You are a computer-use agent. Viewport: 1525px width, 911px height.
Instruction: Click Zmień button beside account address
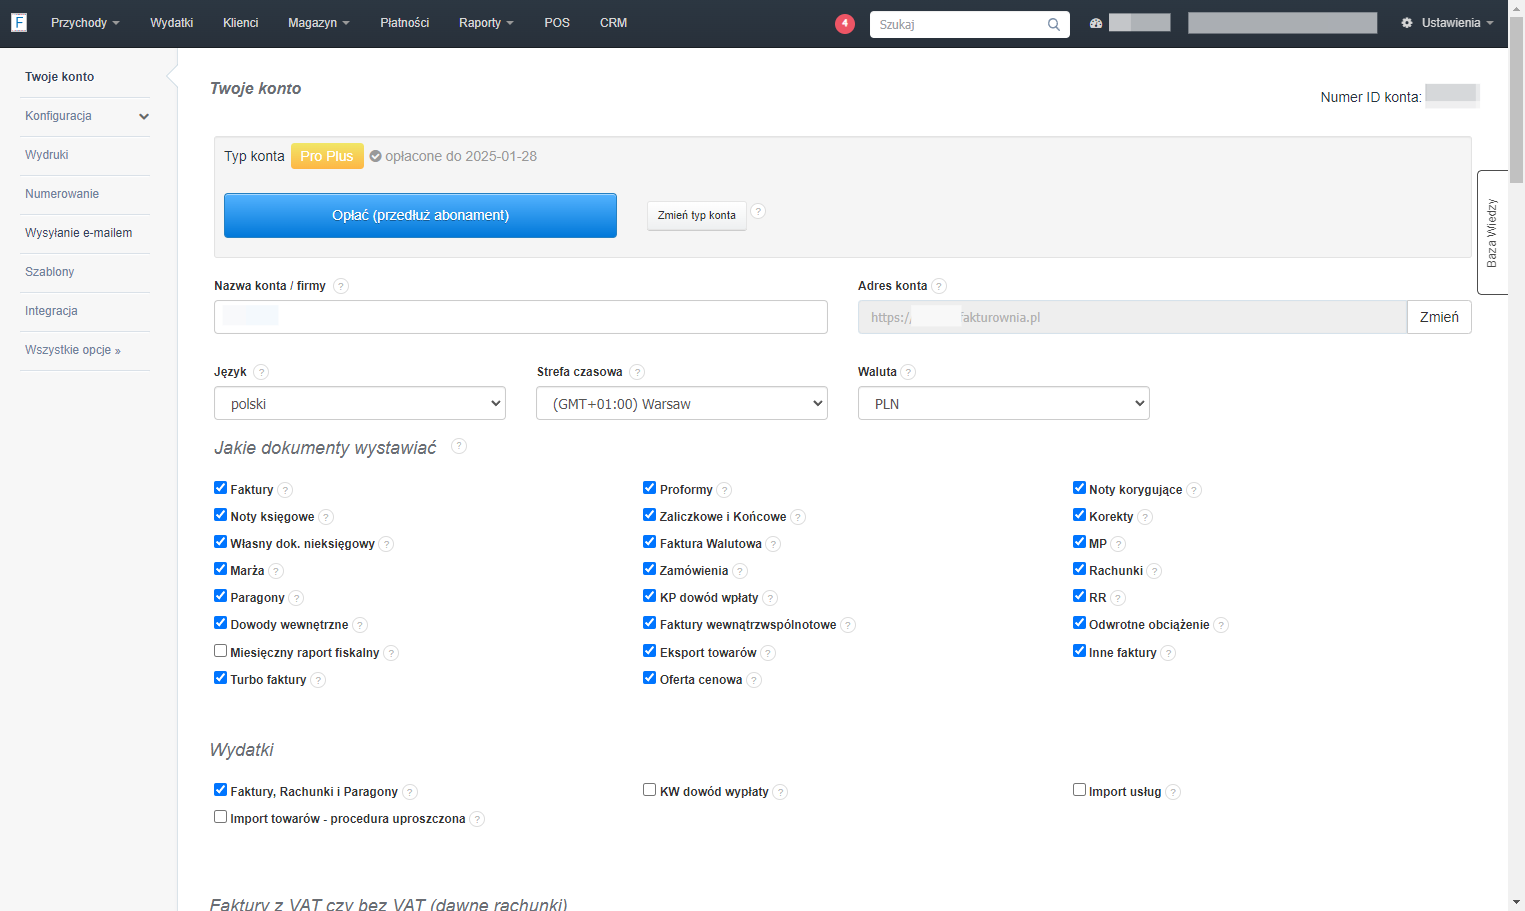[1439, 317]
